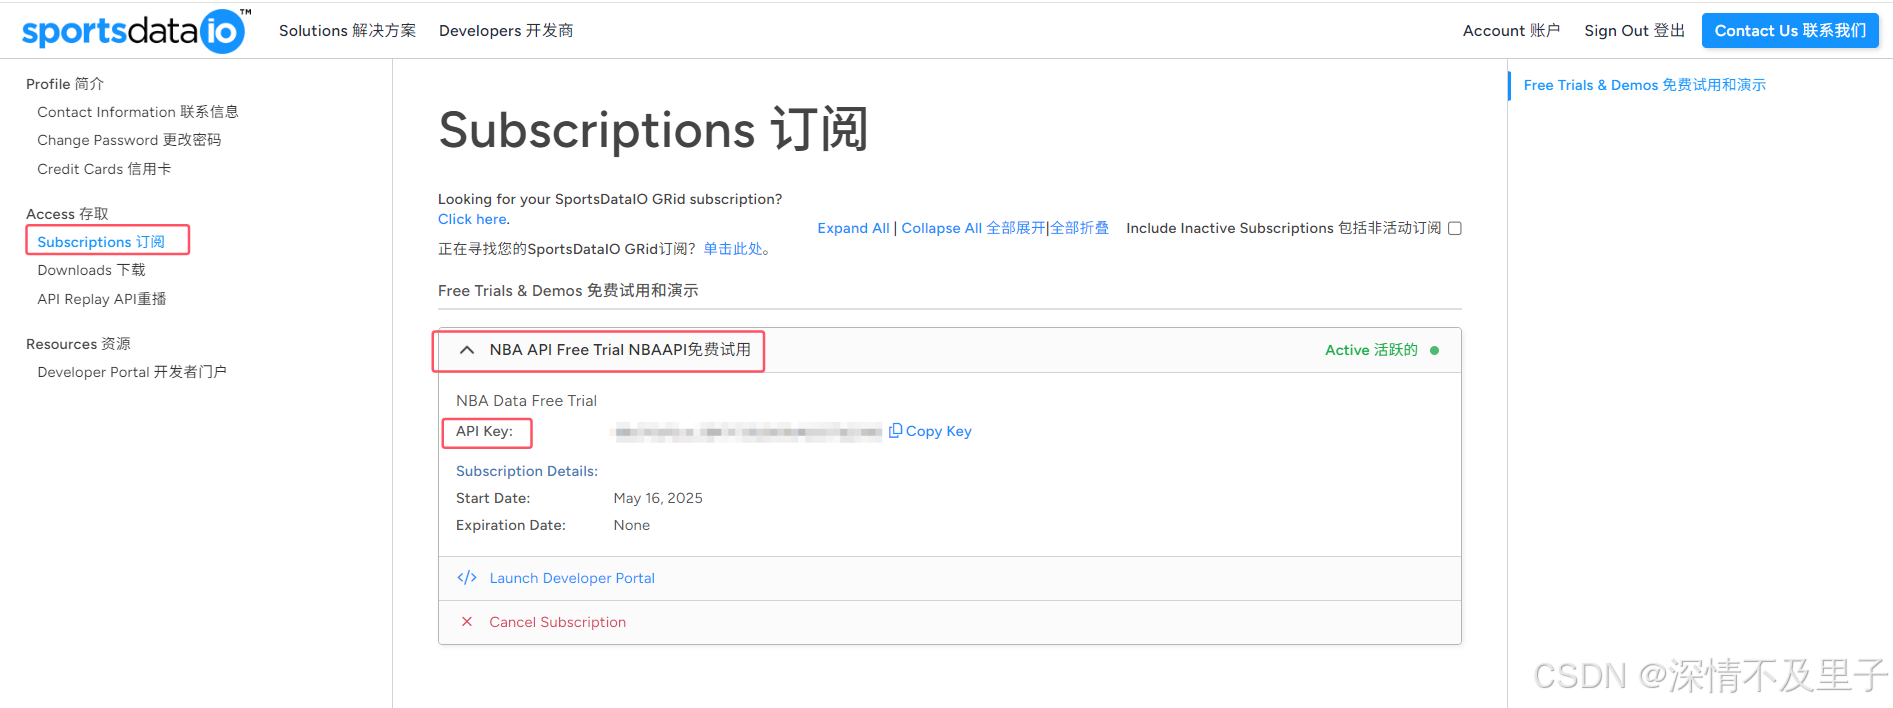The image size is (1893, 708).
Task: Open Contact Information in sidebar
Action: coord(138,112)
